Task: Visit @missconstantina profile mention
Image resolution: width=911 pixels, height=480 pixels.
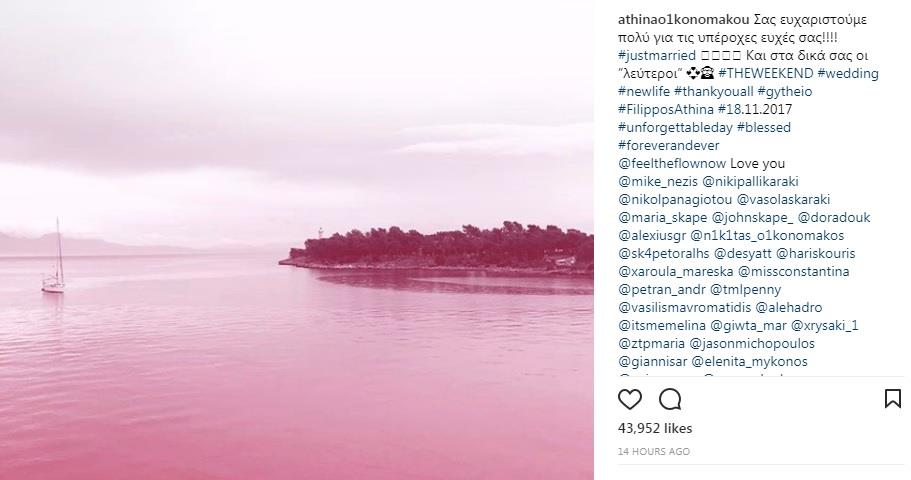Action: coord(794,271)
